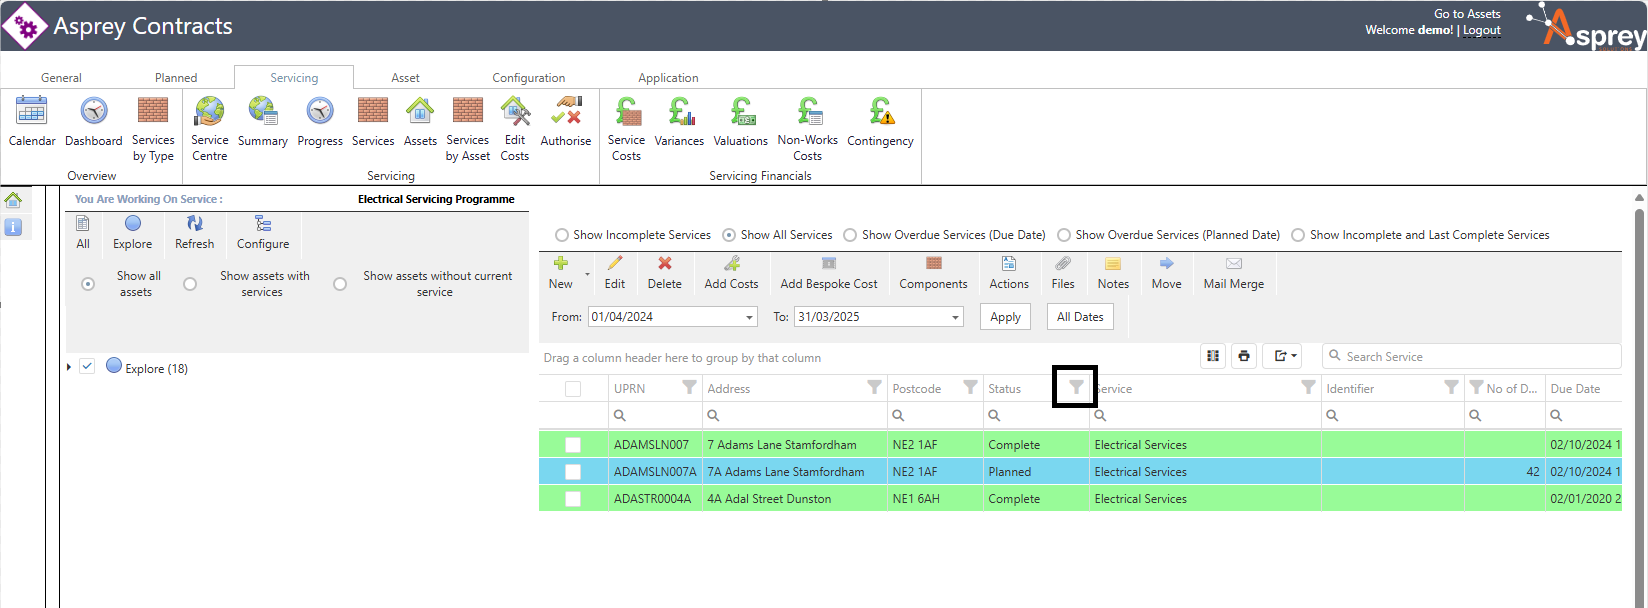The image size is (1648, 608).
Task: Tick the checkbox for ADAMSLN007 row
Action: pyautogui.click(x=573, y=445)
